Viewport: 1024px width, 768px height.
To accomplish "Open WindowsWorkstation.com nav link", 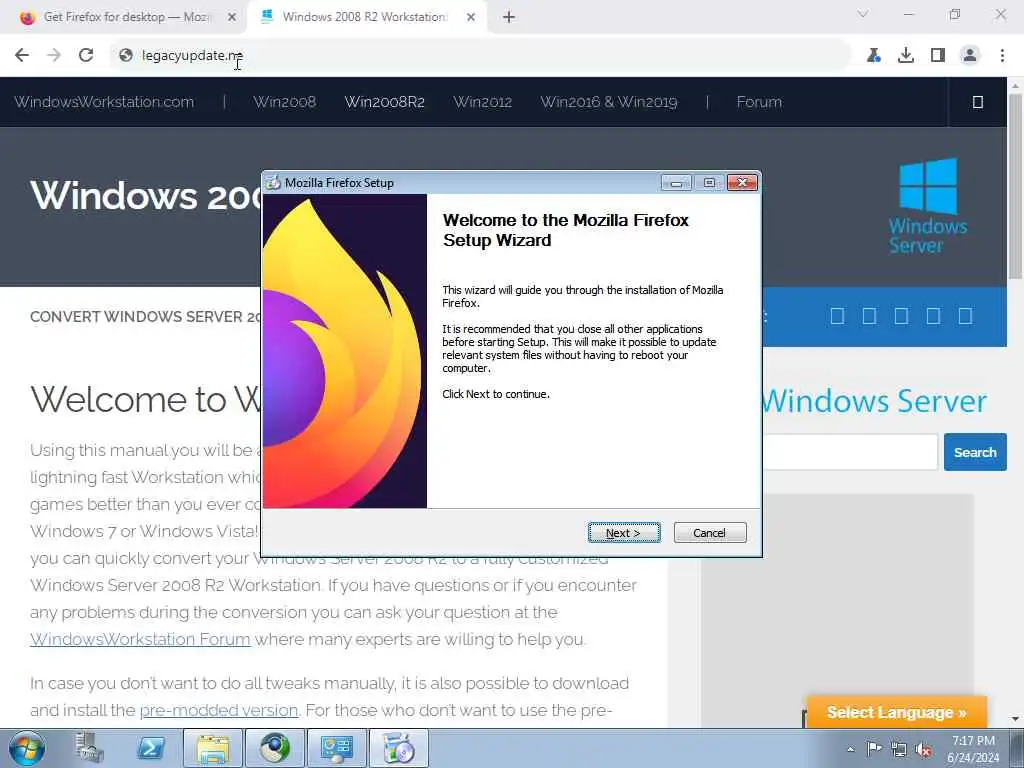I will 104,102.
